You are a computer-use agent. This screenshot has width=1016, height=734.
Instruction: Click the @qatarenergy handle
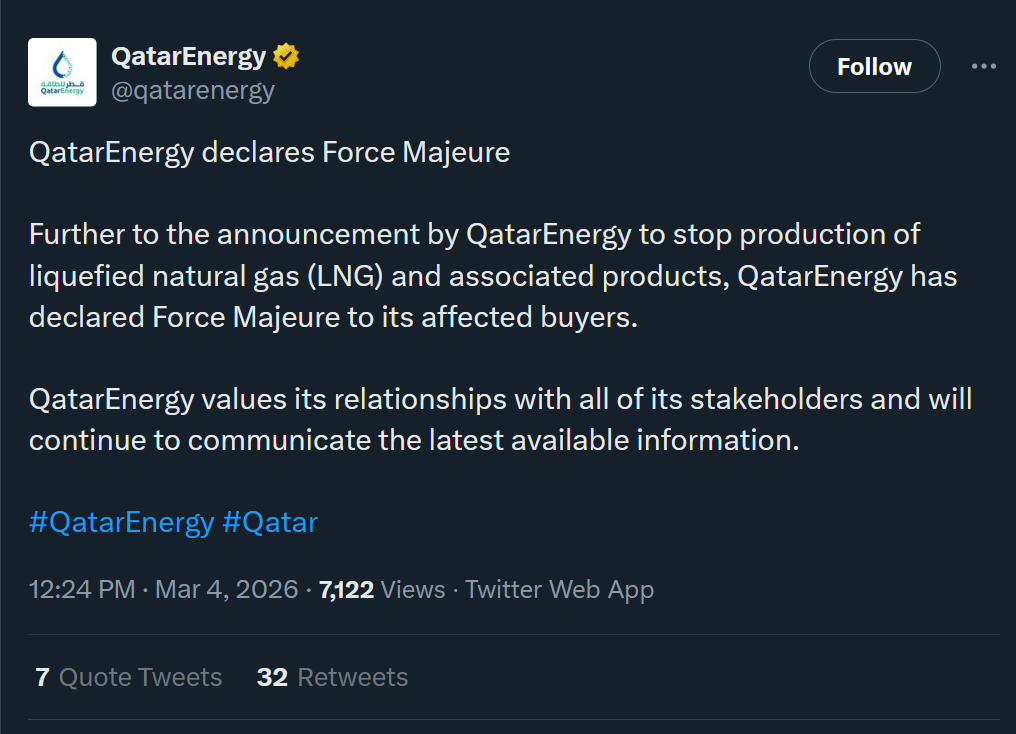coord(192,91)
